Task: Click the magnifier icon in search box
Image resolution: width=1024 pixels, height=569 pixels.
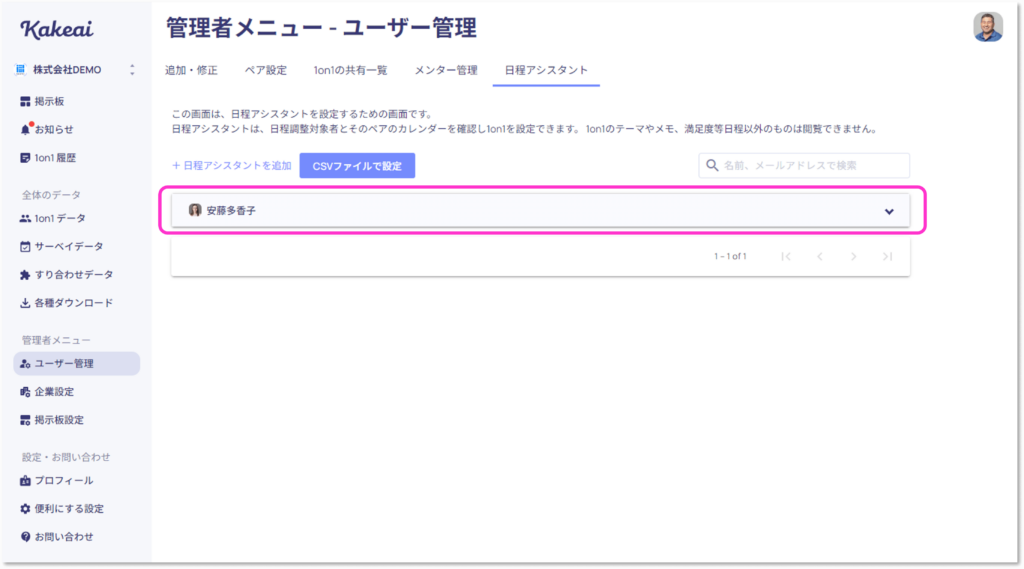Action: 712,165
